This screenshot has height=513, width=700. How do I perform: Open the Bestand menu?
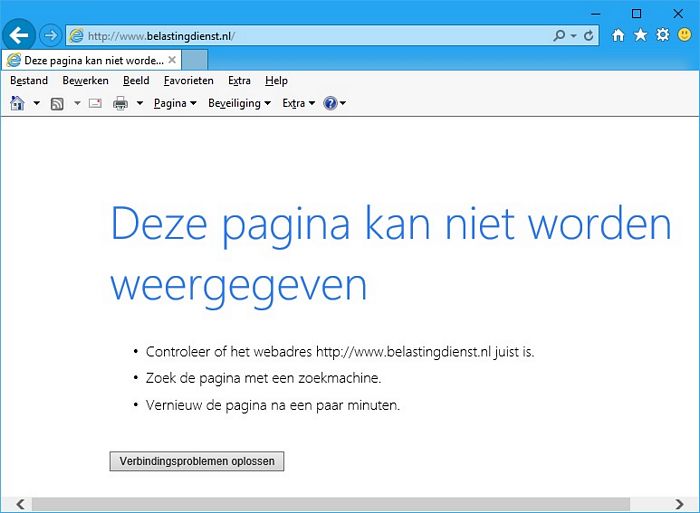(x=29, y=81)
